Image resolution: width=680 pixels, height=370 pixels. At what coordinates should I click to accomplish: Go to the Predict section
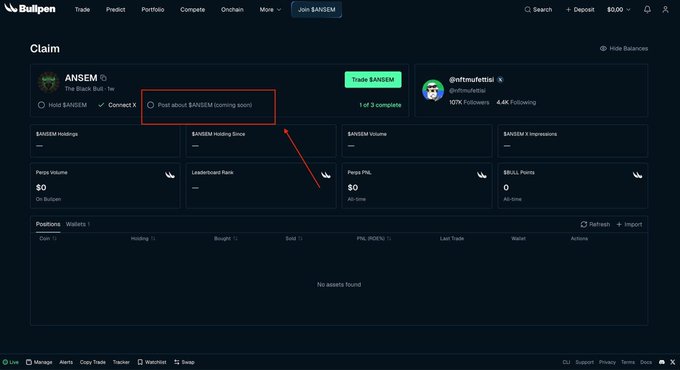point(115,10)
